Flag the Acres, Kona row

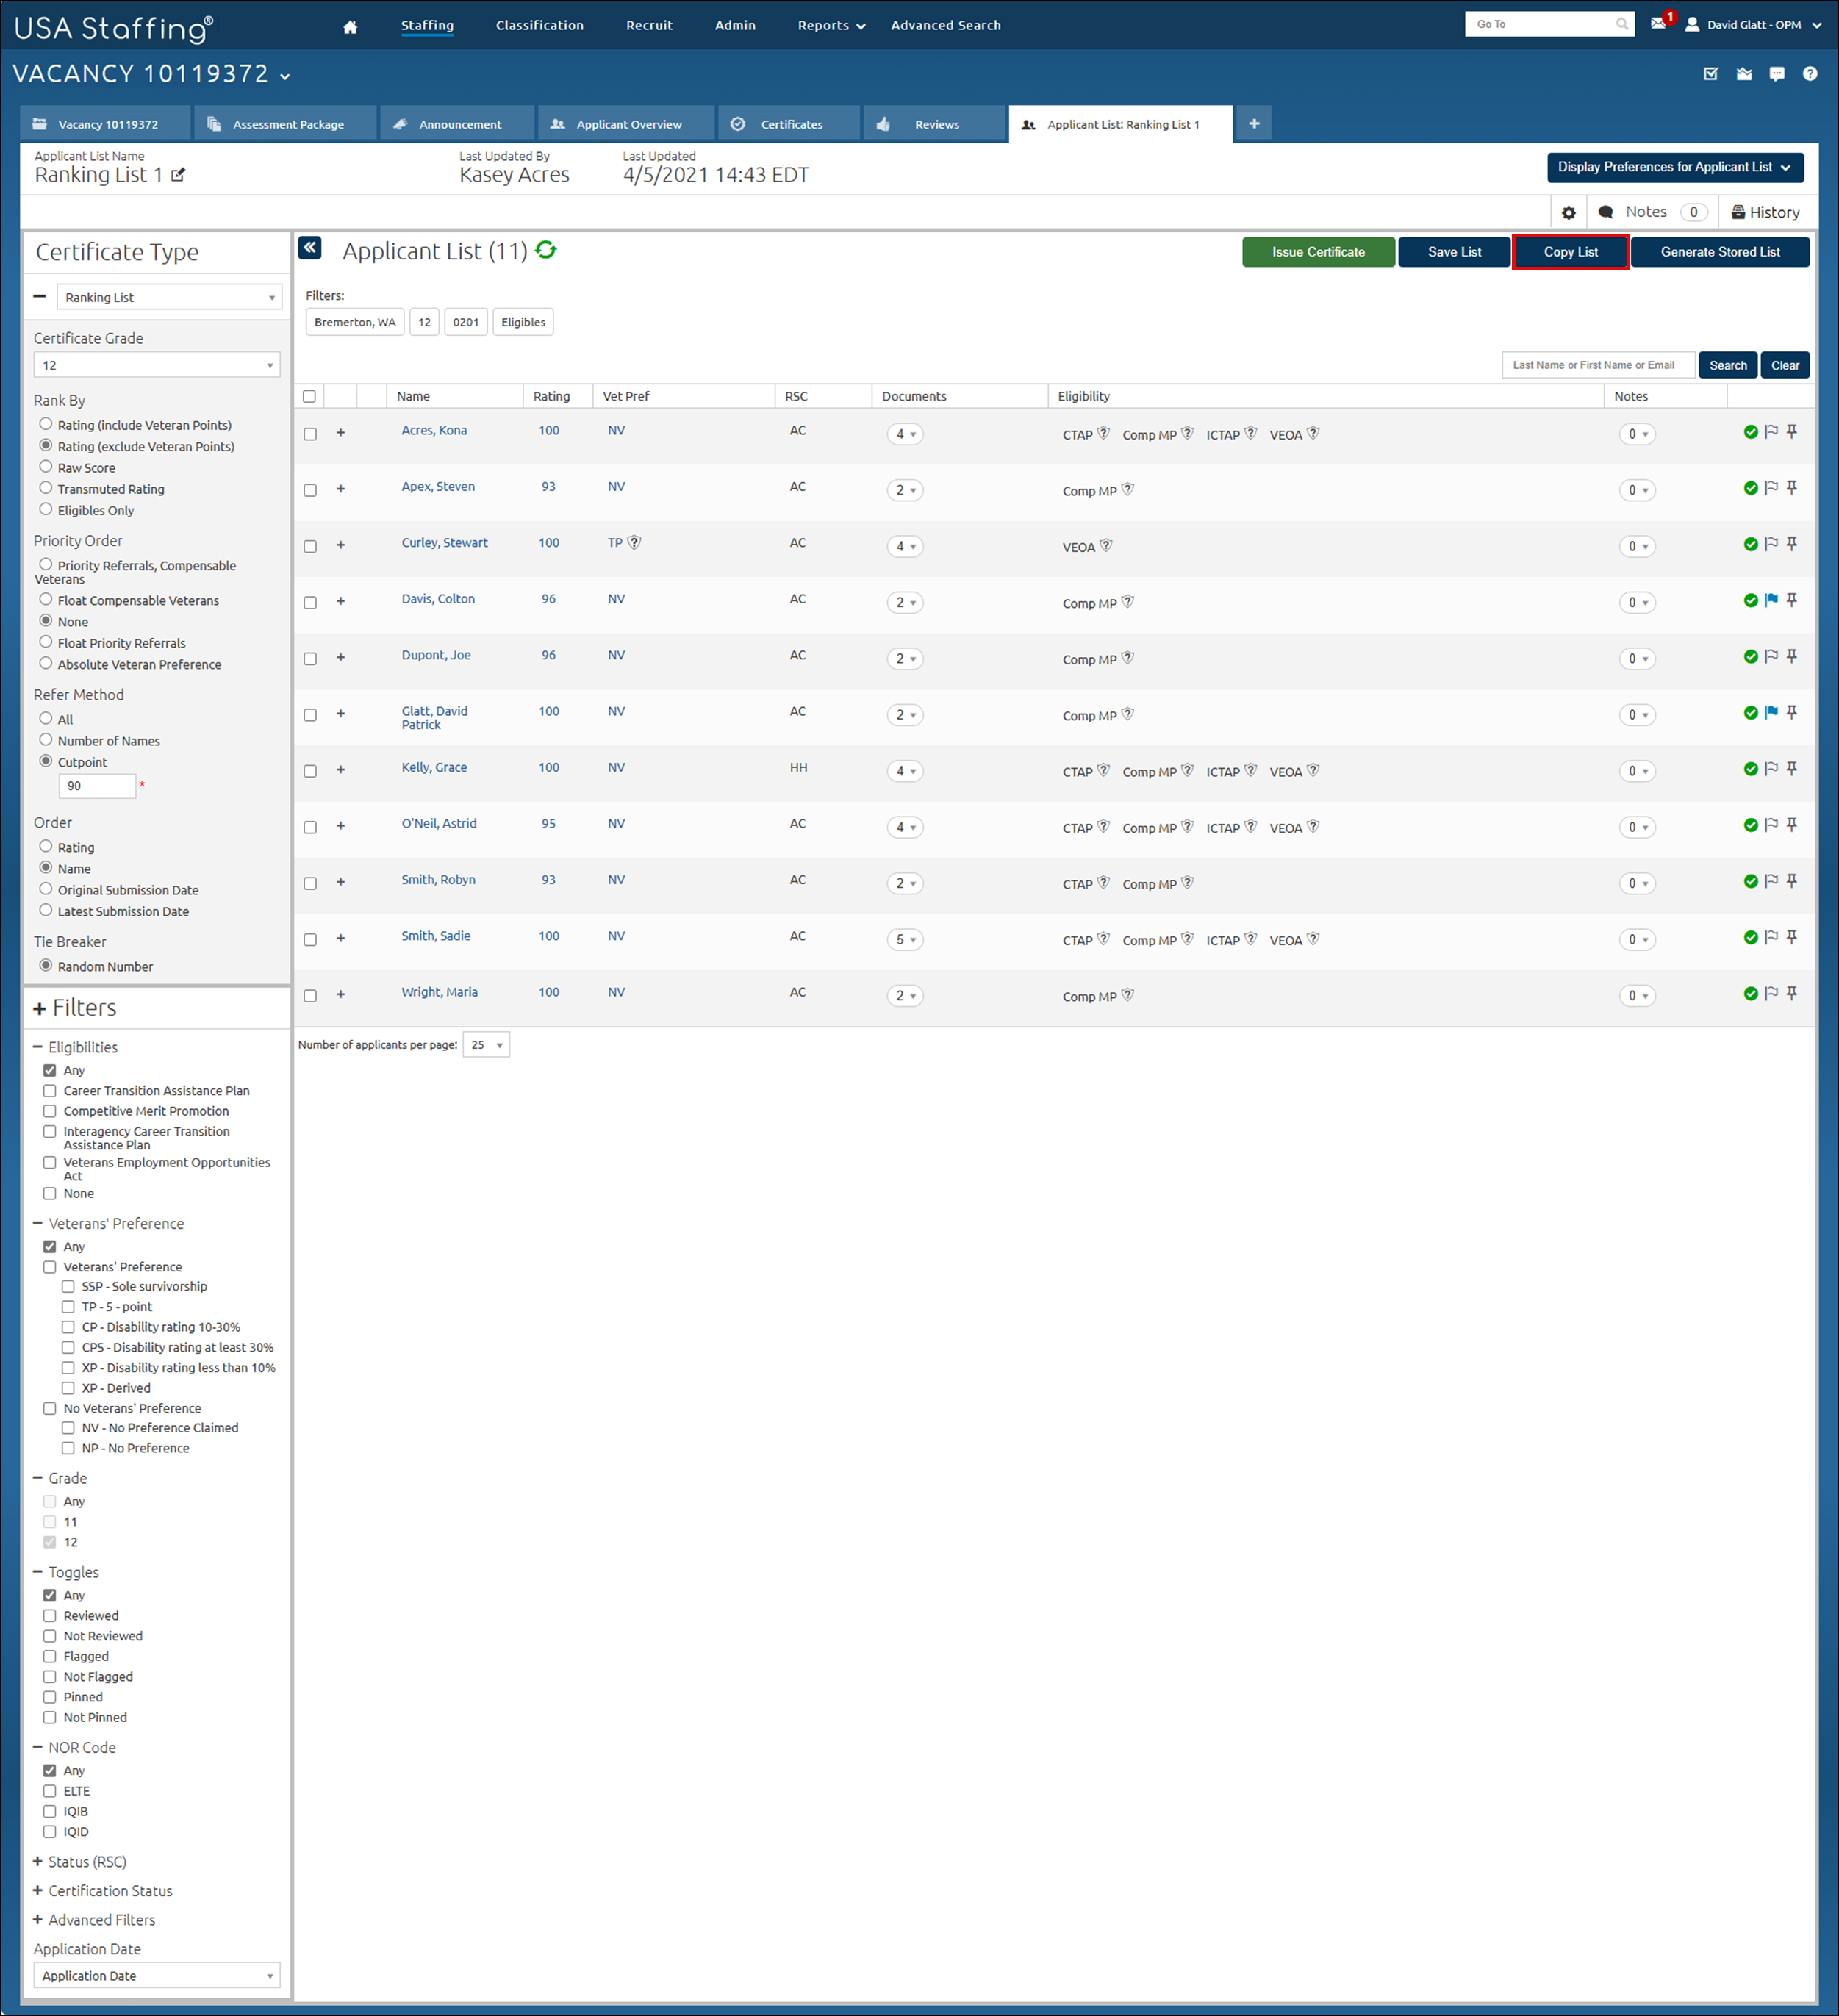(1771, 432)
